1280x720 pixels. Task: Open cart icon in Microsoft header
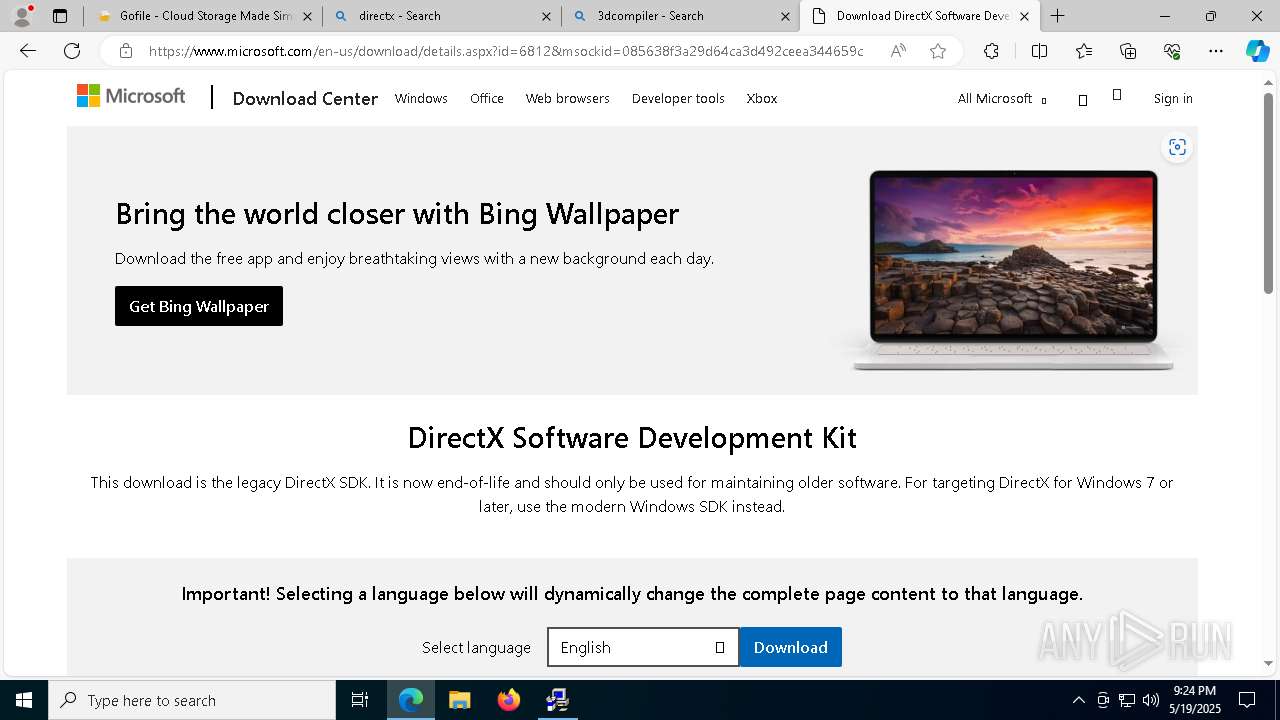click(x=1117, y=95)
